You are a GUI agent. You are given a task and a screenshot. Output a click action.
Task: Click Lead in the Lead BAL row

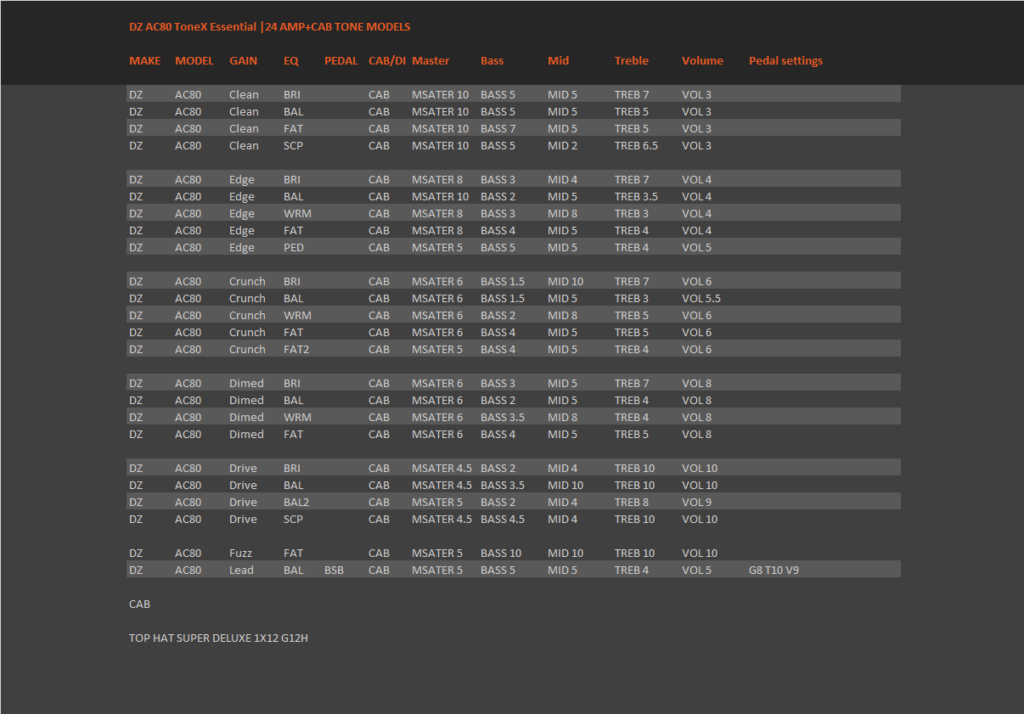241,570
